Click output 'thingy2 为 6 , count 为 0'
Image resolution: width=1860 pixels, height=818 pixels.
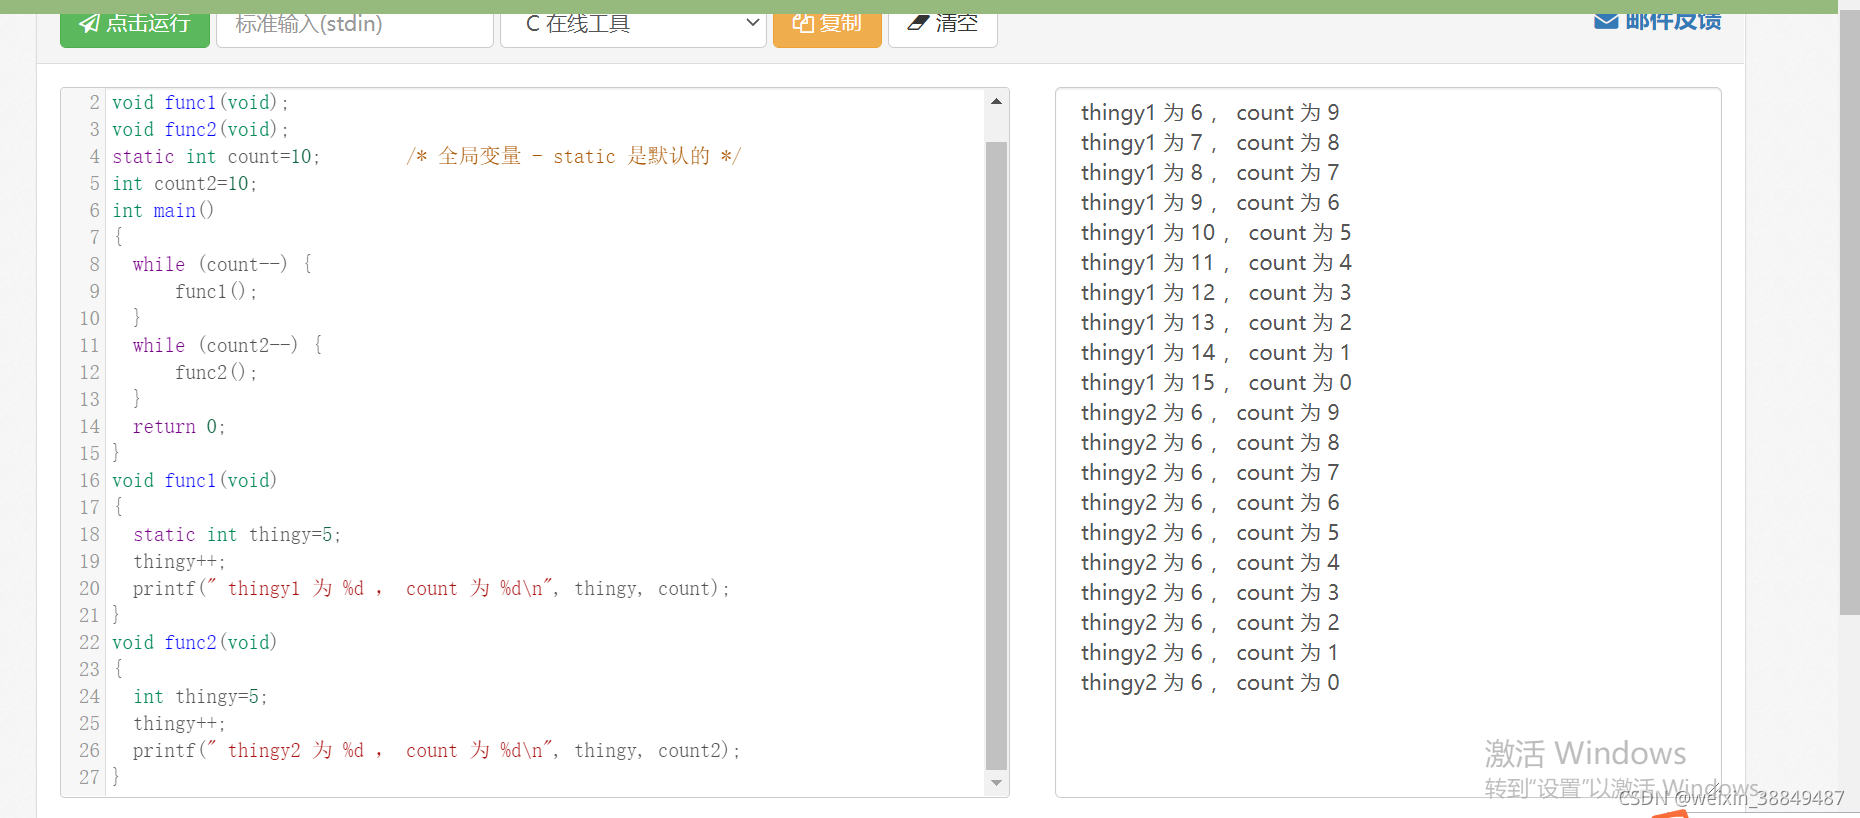coord(1210,682)
